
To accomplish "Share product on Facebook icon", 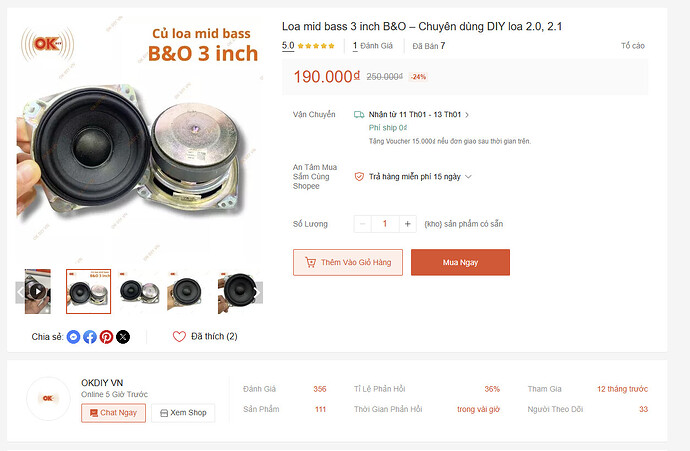I will click(90, 337).
